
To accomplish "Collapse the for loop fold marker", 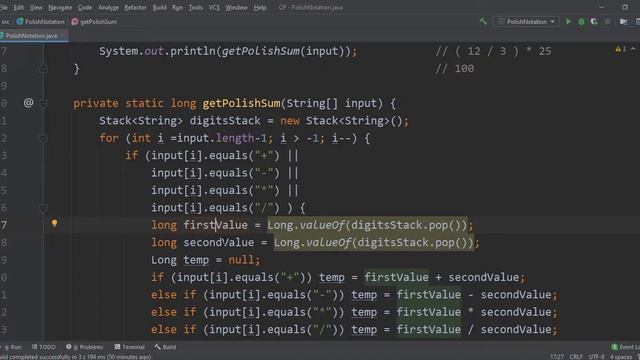I will pos(43,138).
